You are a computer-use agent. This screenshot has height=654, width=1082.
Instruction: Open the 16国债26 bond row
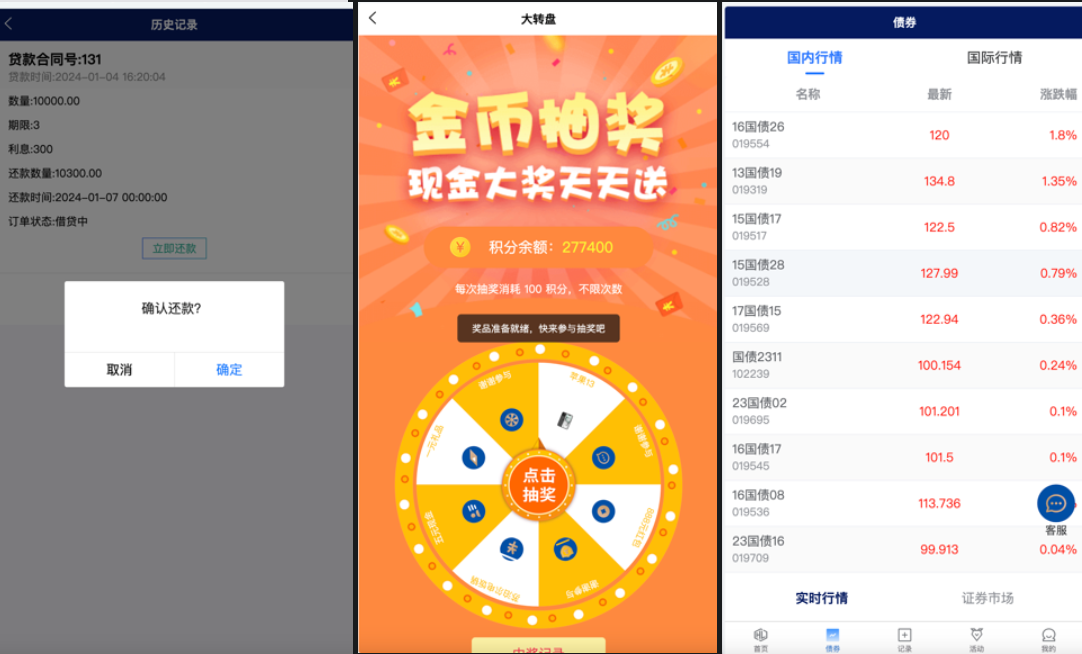click(903, 135)
